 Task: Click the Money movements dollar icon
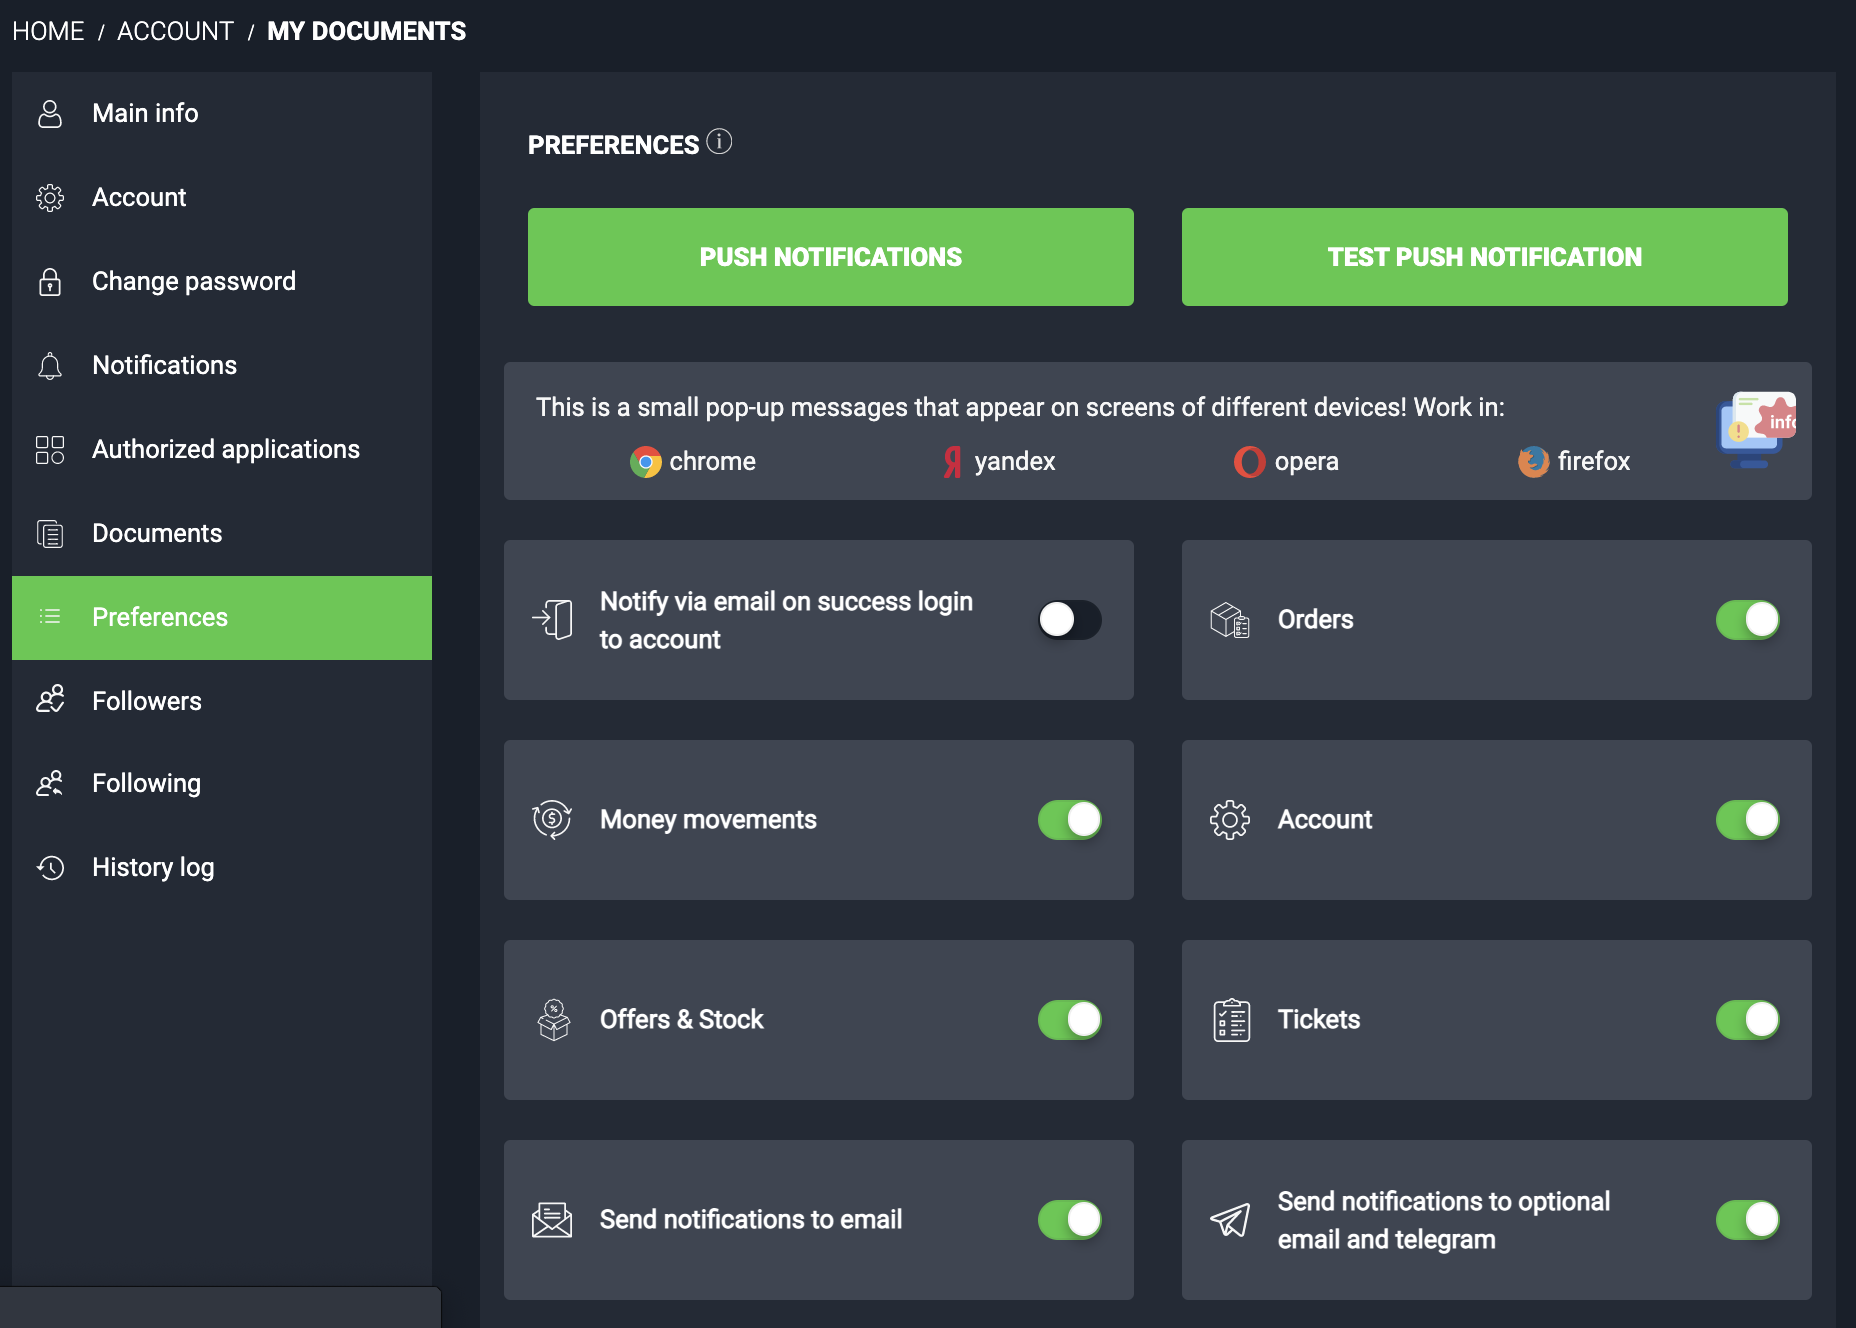pos(552,820)
